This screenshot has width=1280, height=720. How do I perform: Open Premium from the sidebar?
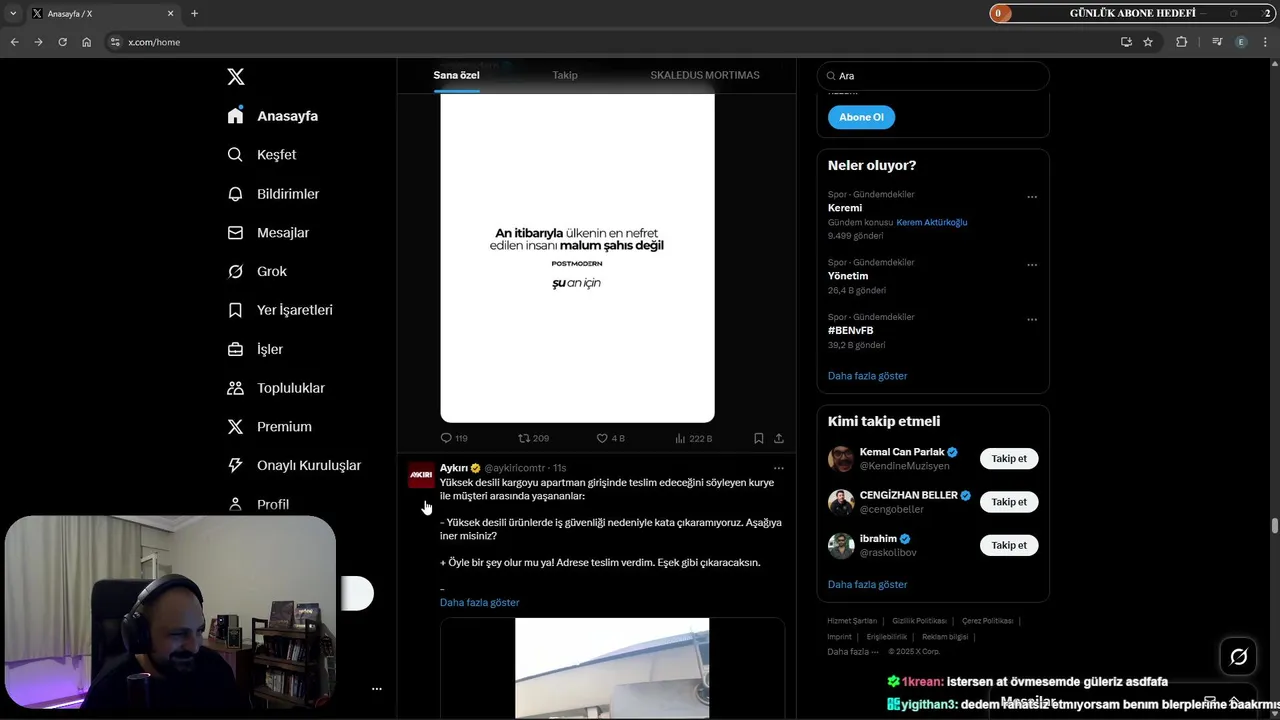(x=269, y=427)
